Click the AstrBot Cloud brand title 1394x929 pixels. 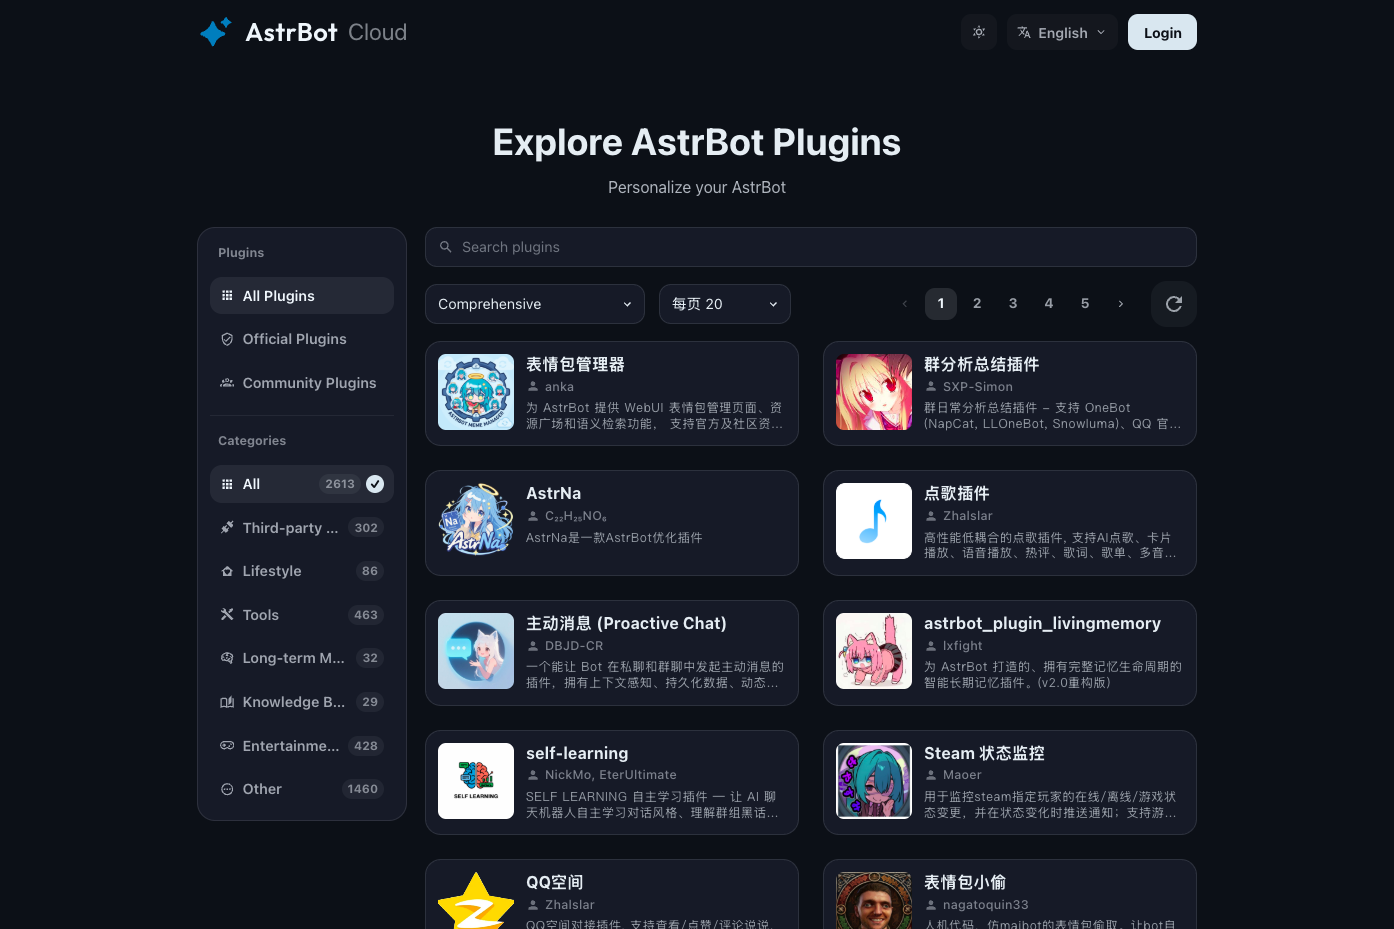pos(326,32)
